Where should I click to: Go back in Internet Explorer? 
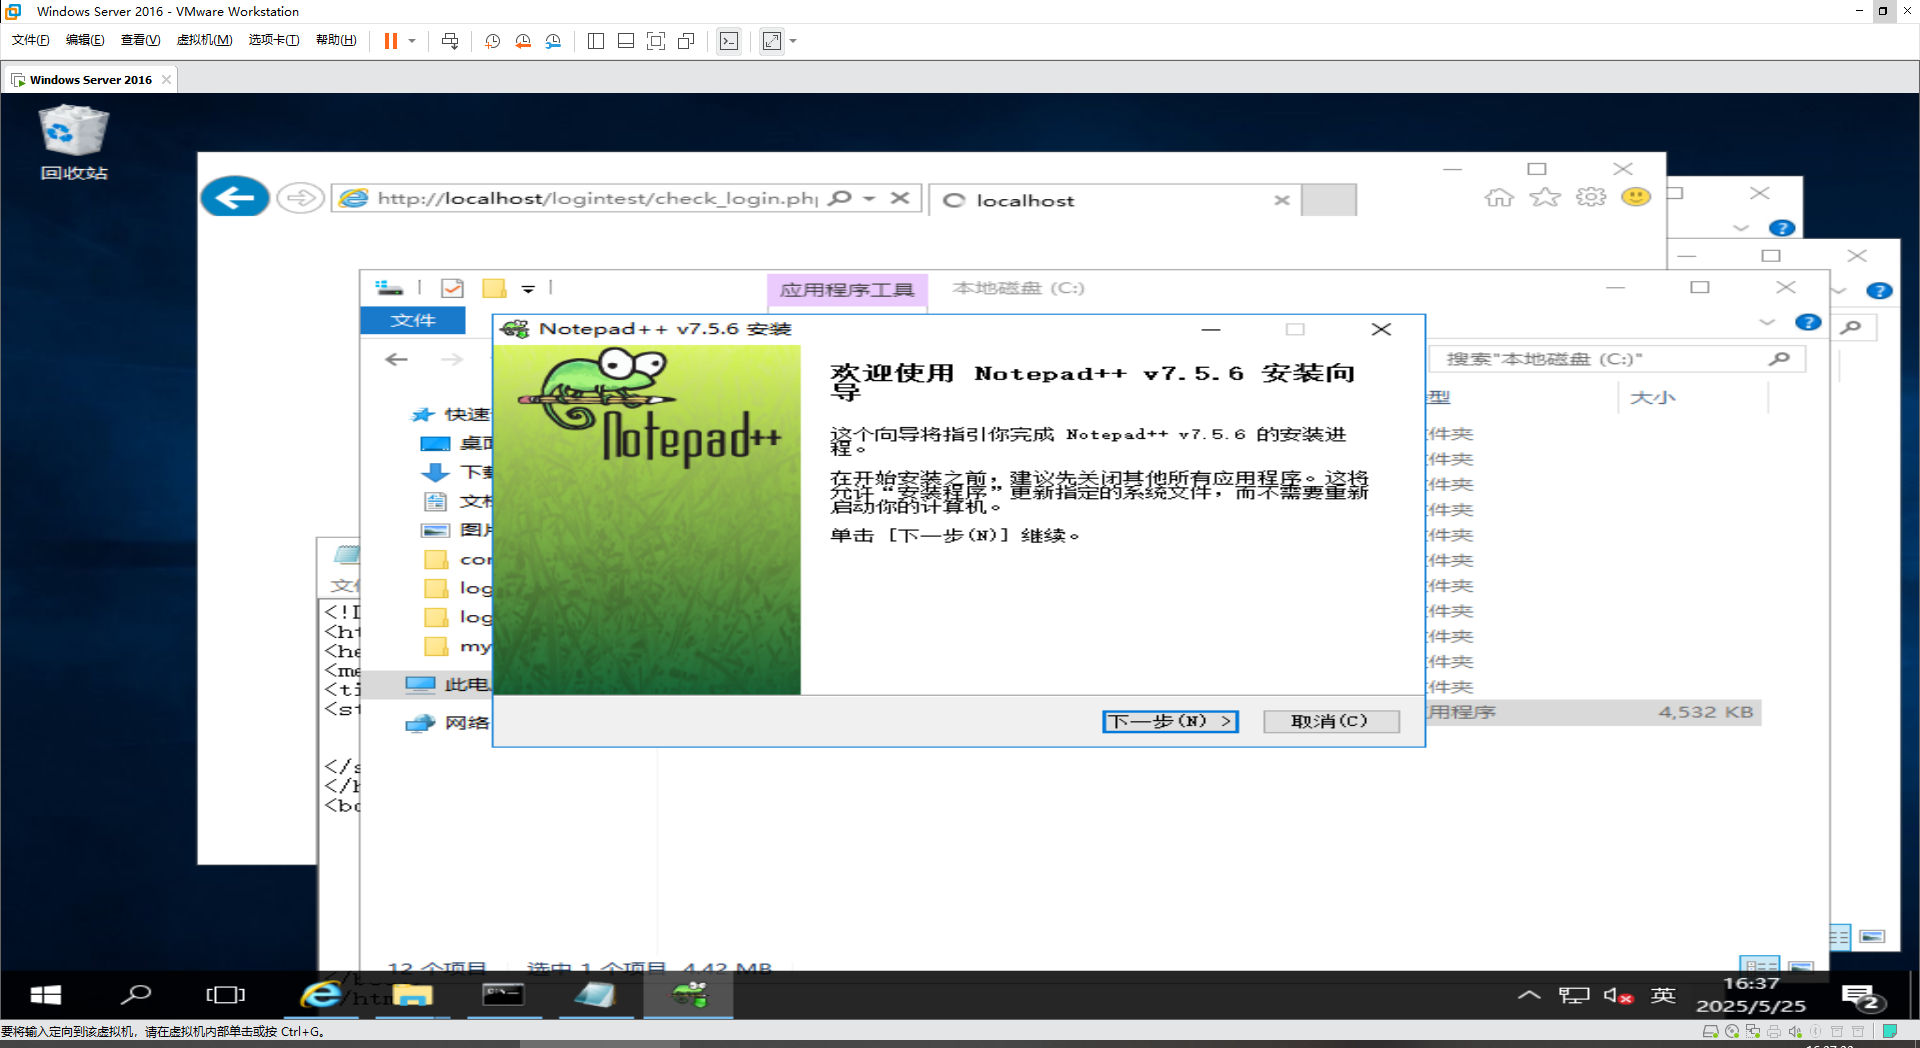coord(235,197)
